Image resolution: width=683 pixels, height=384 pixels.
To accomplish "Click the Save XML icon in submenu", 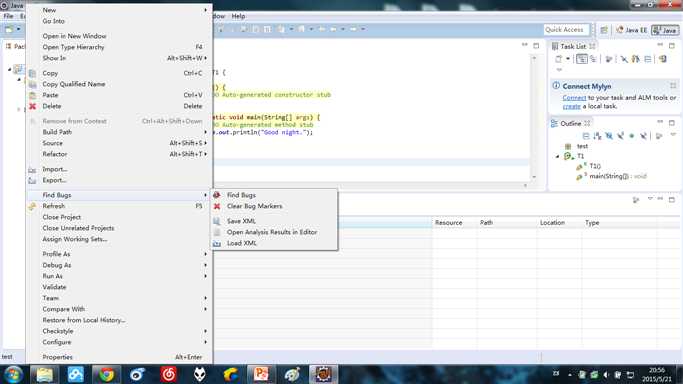I will click(x=217, y=221).
